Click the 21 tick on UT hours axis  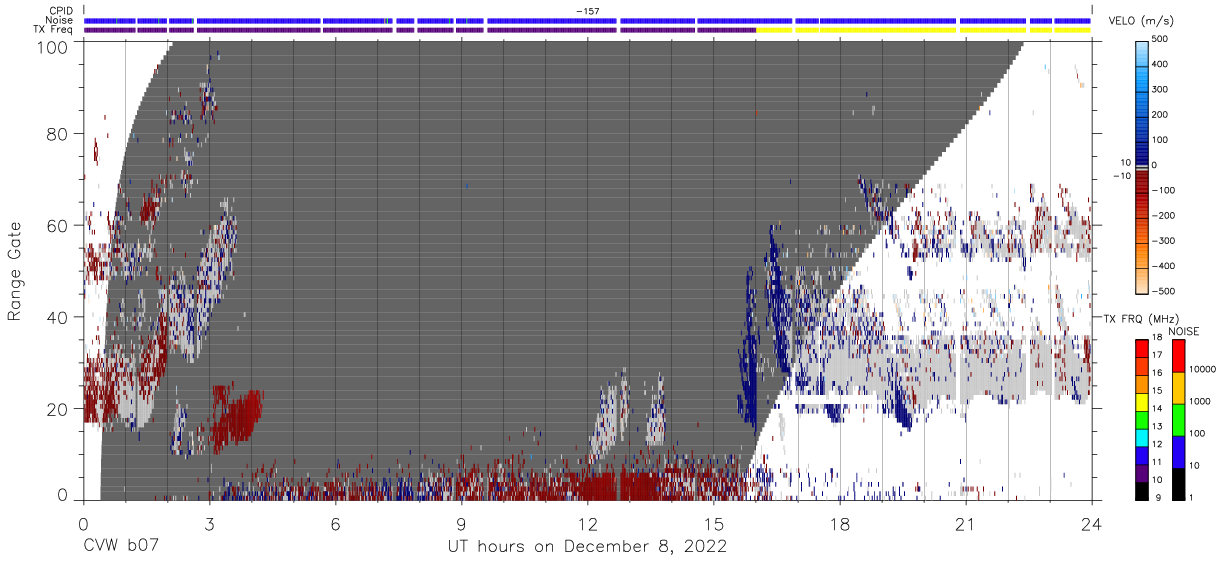(x=965, y=523)
